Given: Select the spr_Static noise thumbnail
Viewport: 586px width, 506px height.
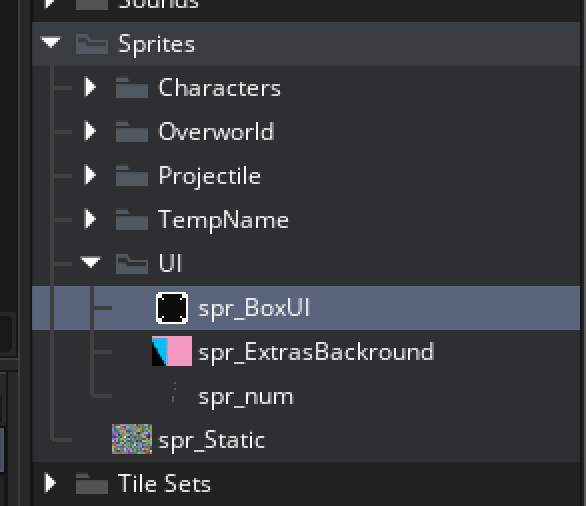Looking at the screenshot, I should (132, 439).
